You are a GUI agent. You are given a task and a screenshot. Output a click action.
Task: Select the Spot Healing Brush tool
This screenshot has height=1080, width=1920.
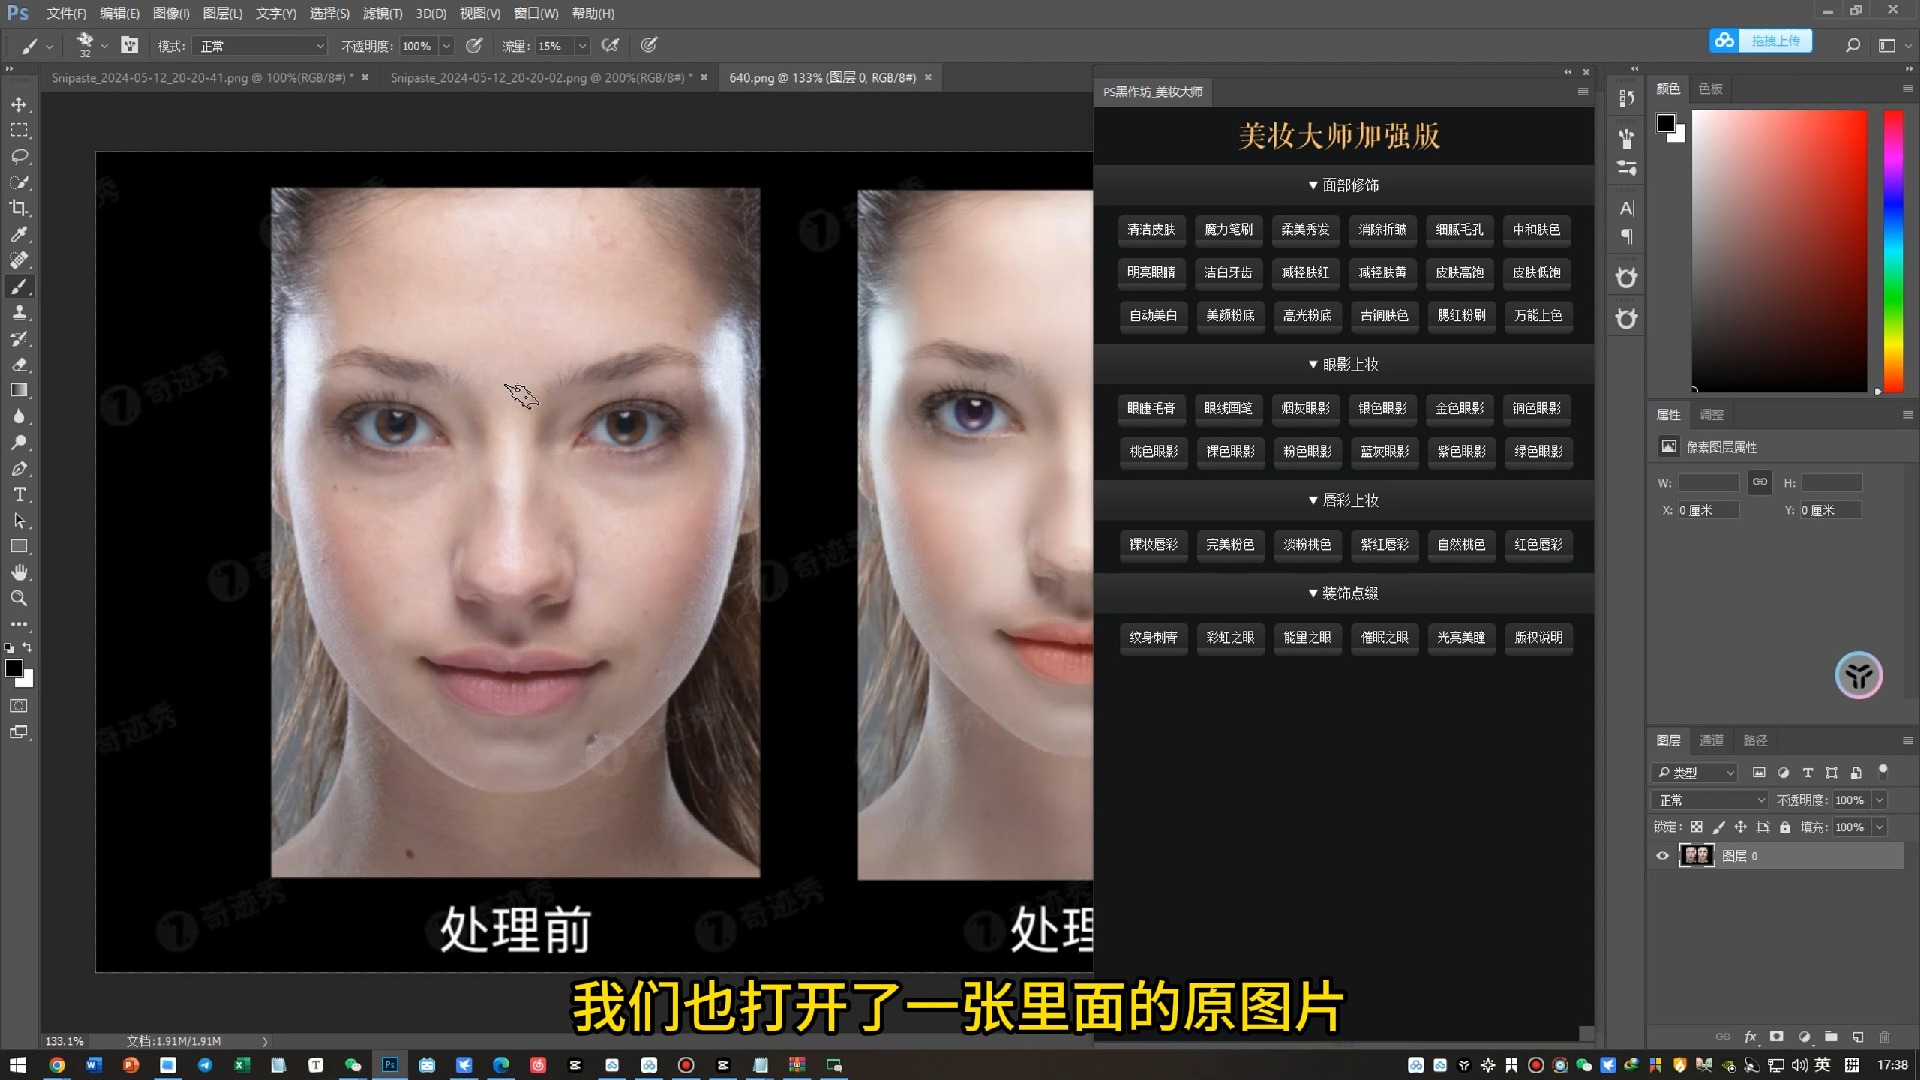19,260
